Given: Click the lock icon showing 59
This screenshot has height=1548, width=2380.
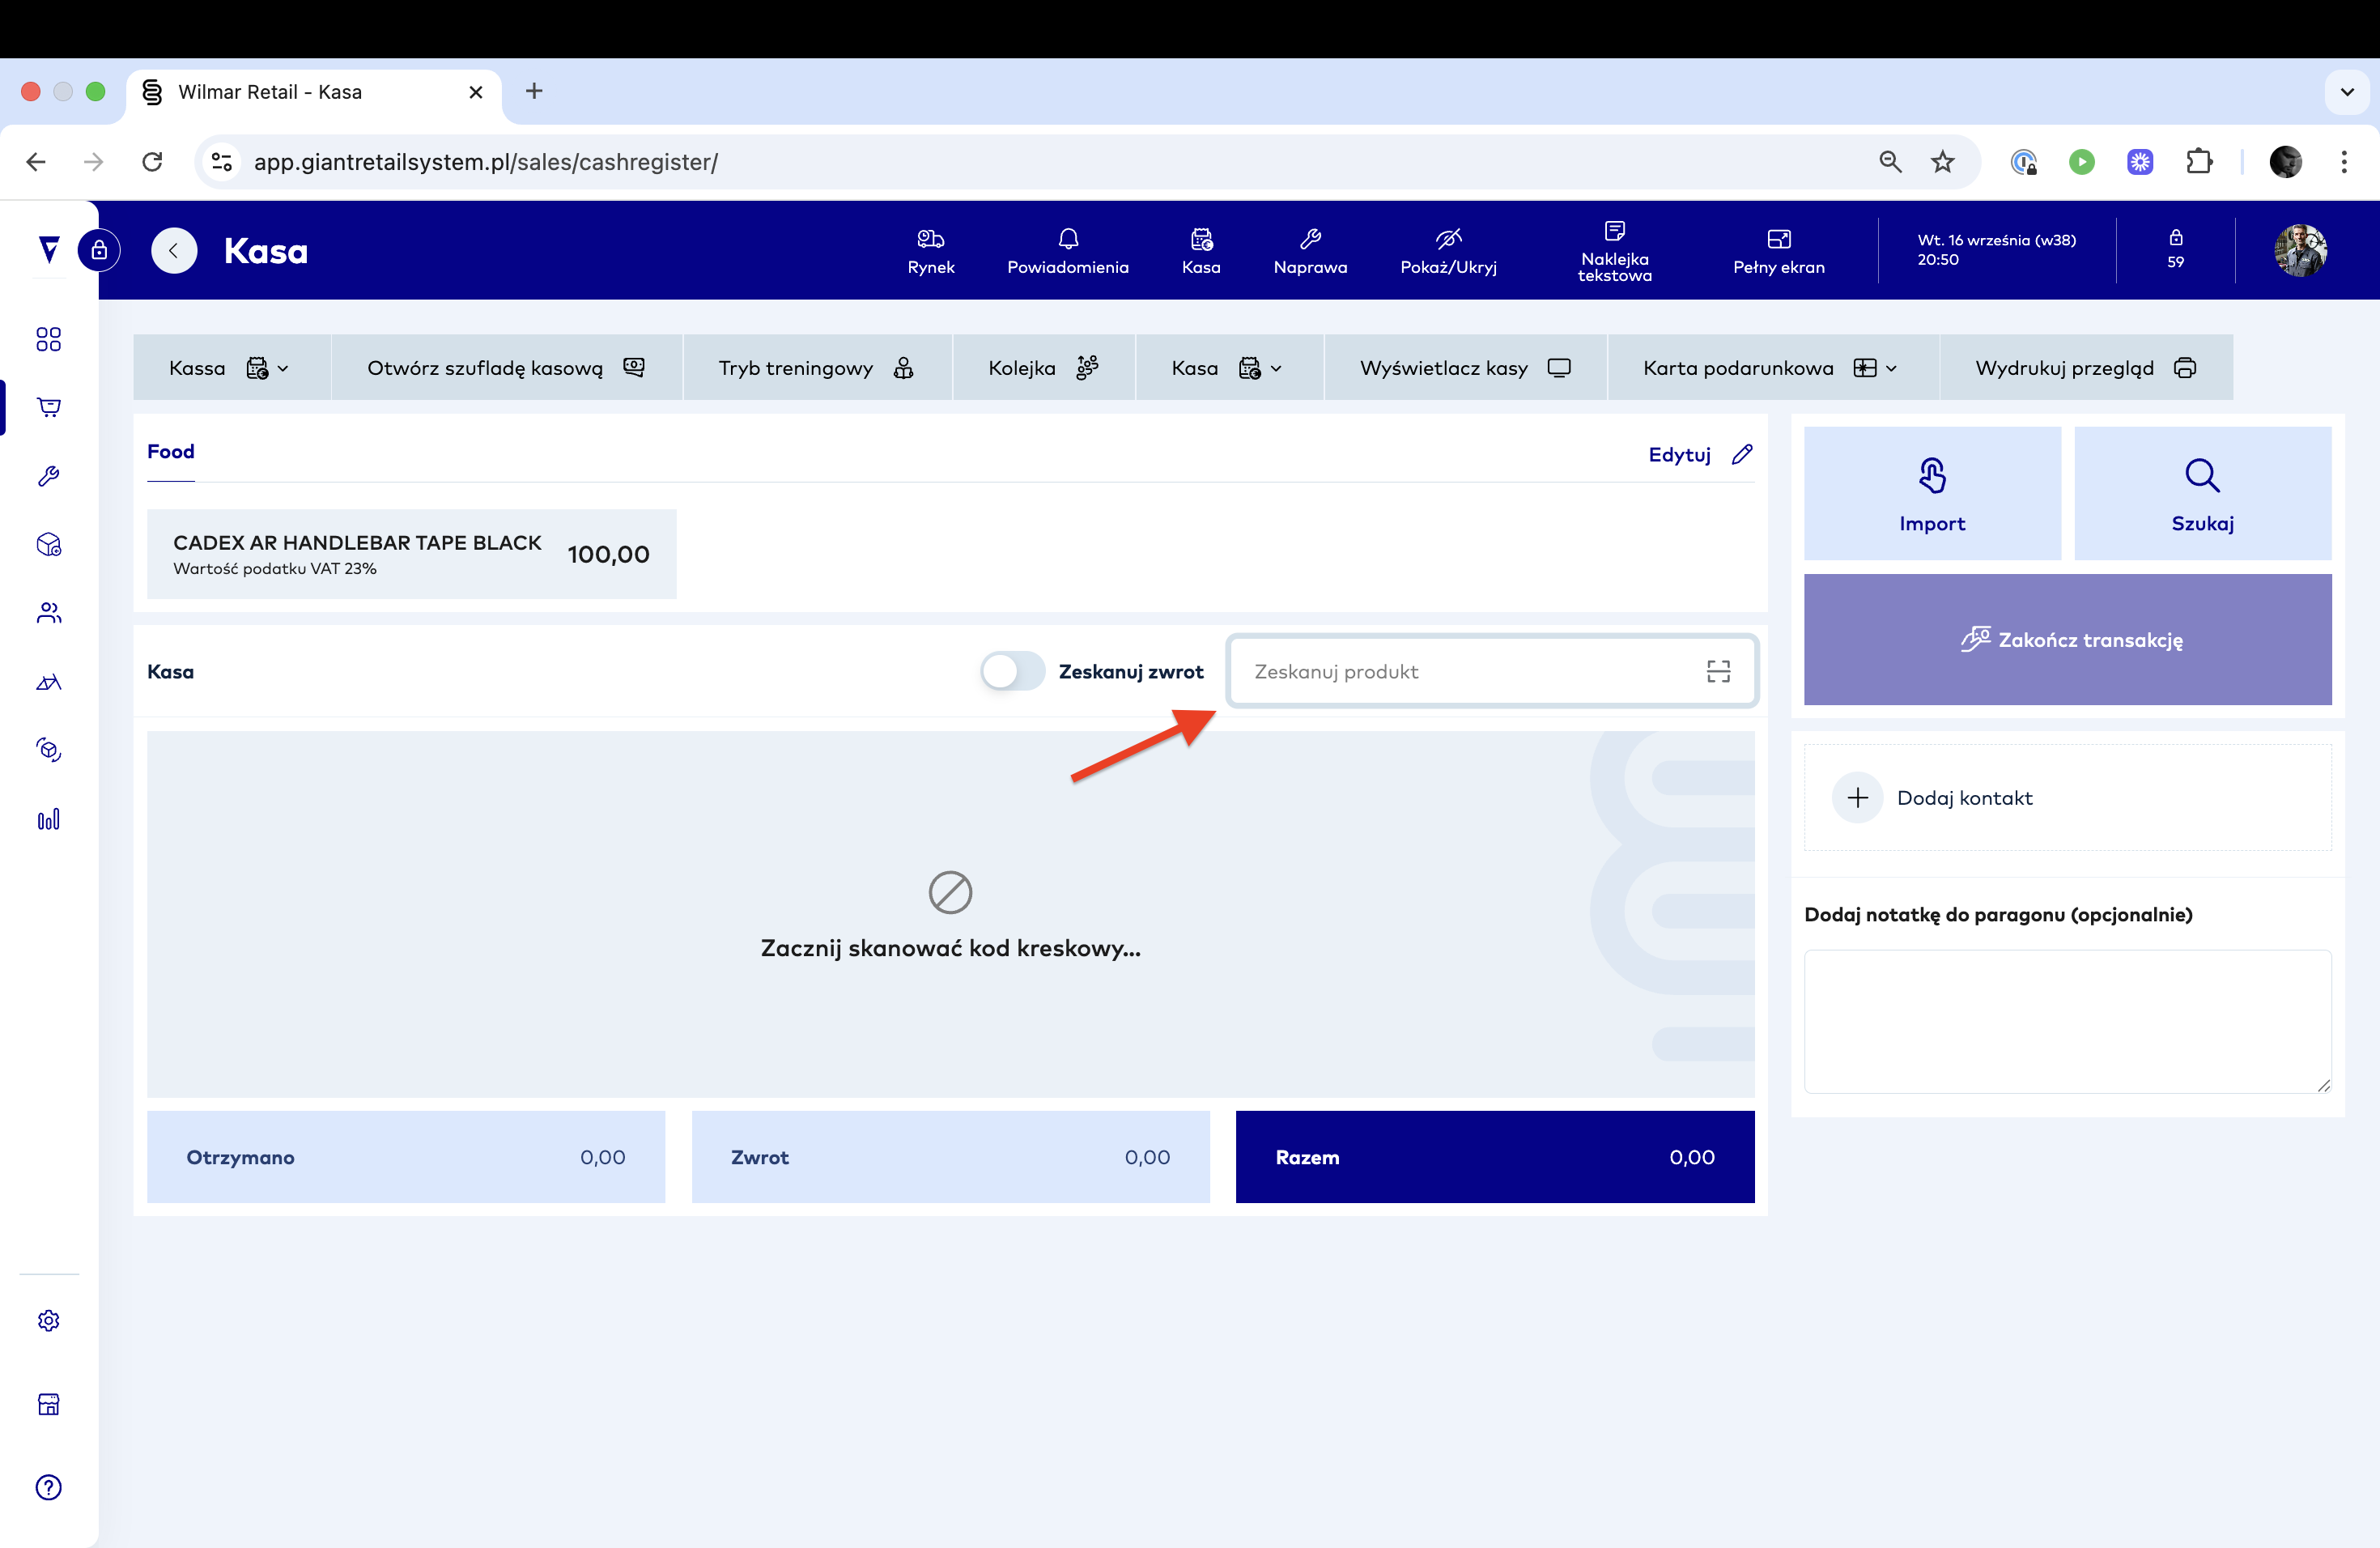Looking at the screenshot, I should click(2175, 248).
